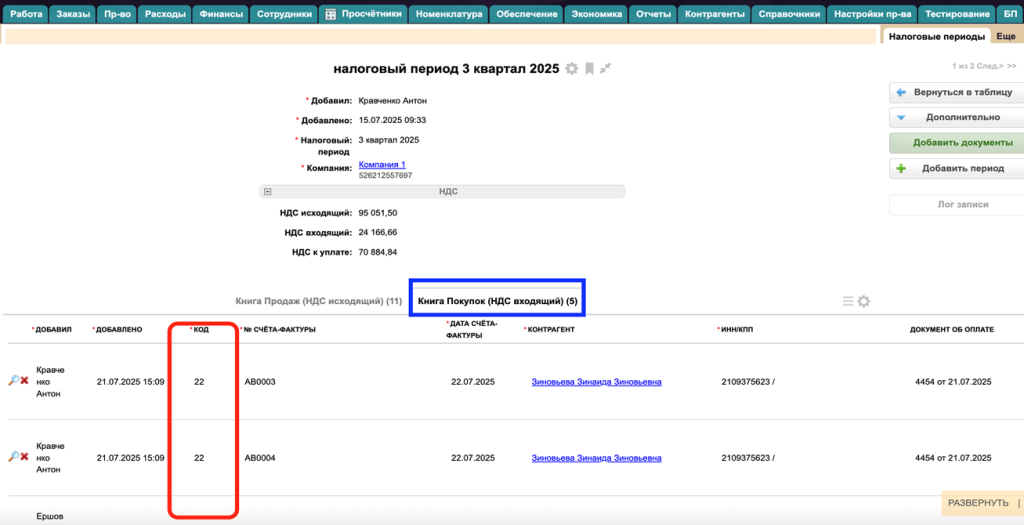Delete the АВ0004 row with the red cross
This screenshot has width=1024, height=525.
tap(24, 457)
